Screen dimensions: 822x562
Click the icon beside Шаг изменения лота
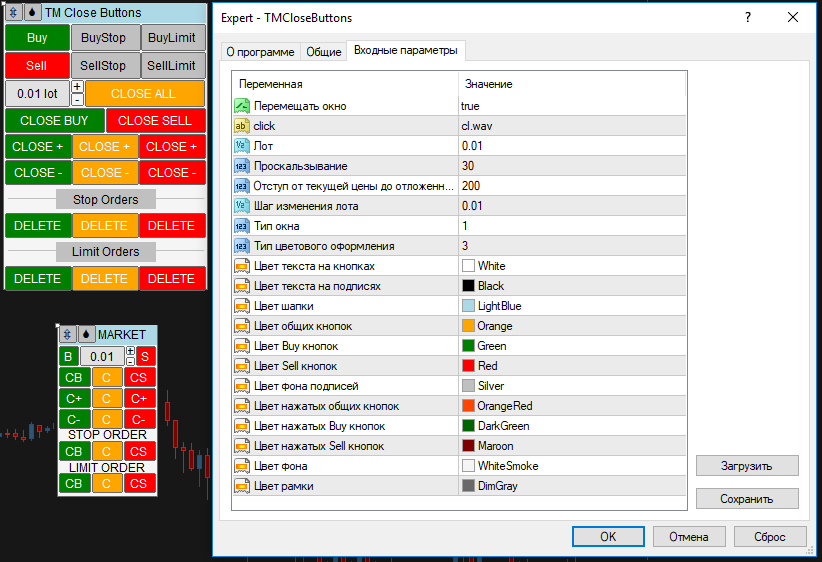[x=241, y=206]
